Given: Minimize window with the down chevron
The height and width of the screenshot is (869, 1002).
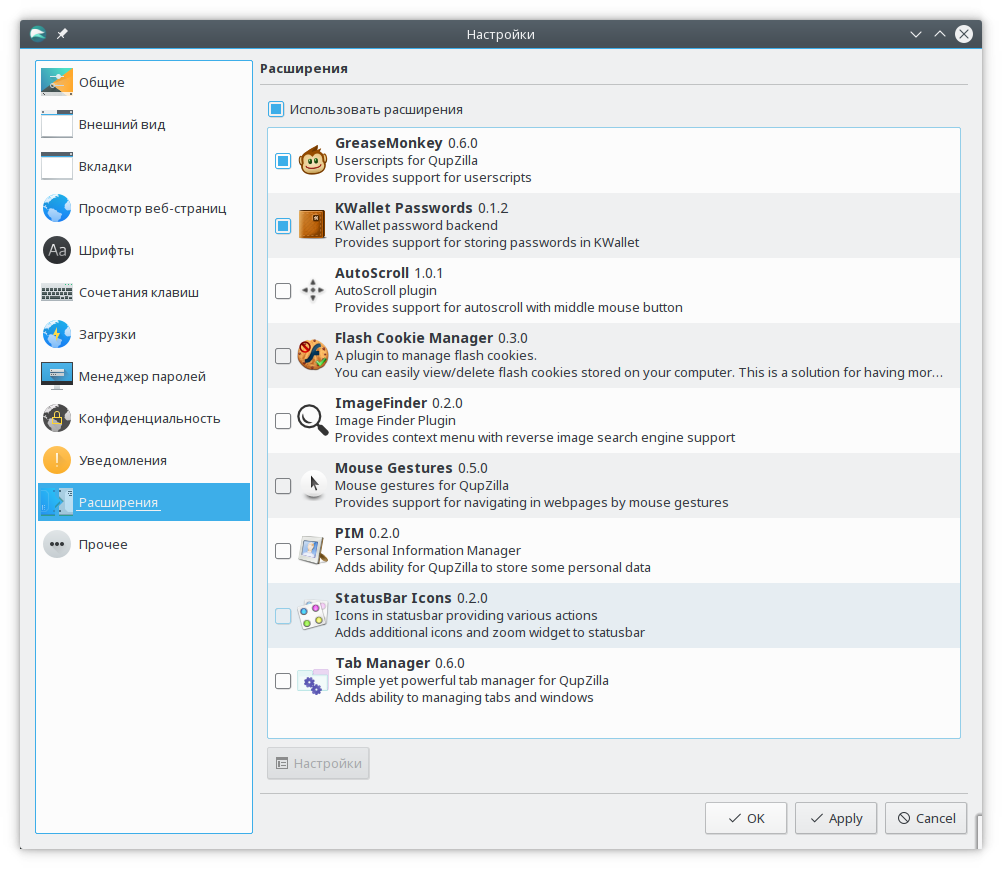Looking at the screenshot, I should 916,34.
